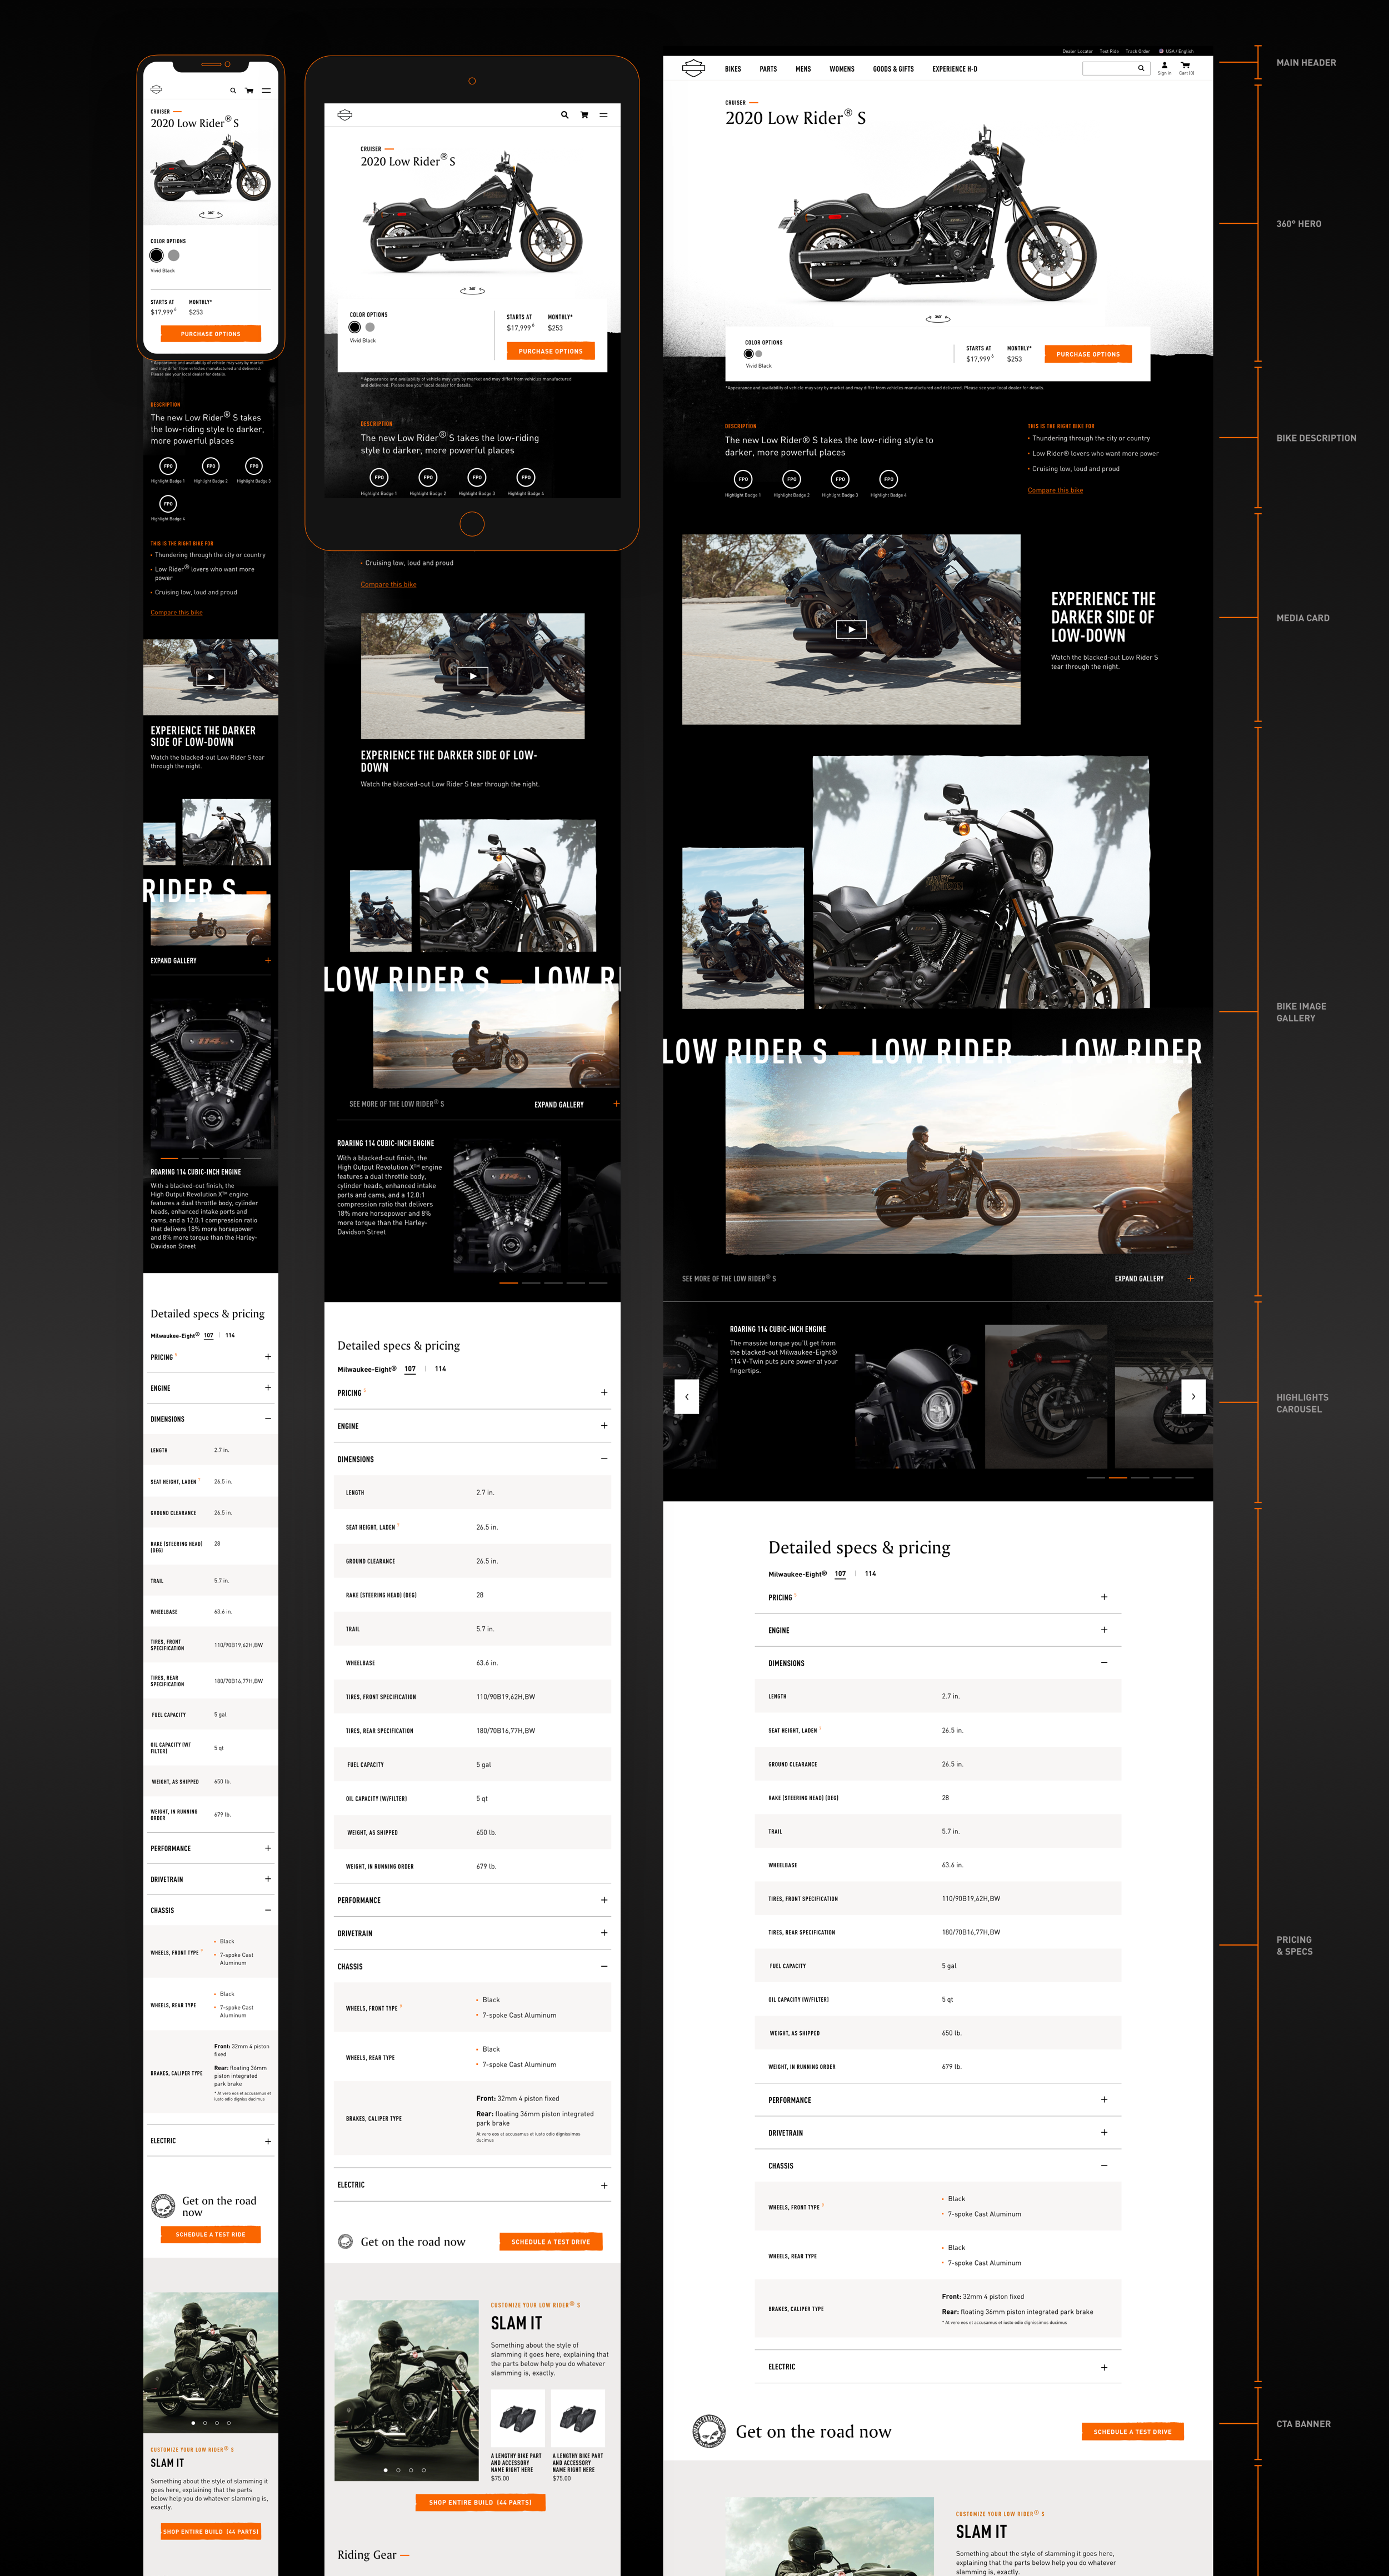Click tablet SHOP ENTIRE BUILD button
The image size is (1389, 2576).
(480, 2502)
